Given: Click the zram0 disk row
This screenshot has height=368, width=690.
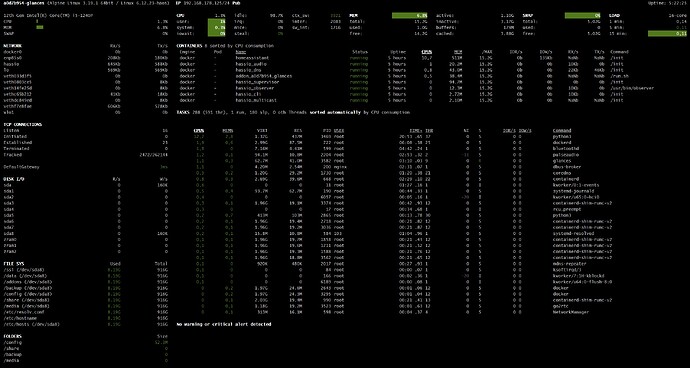Looking at the screenshot, I should tap(85, 239).
